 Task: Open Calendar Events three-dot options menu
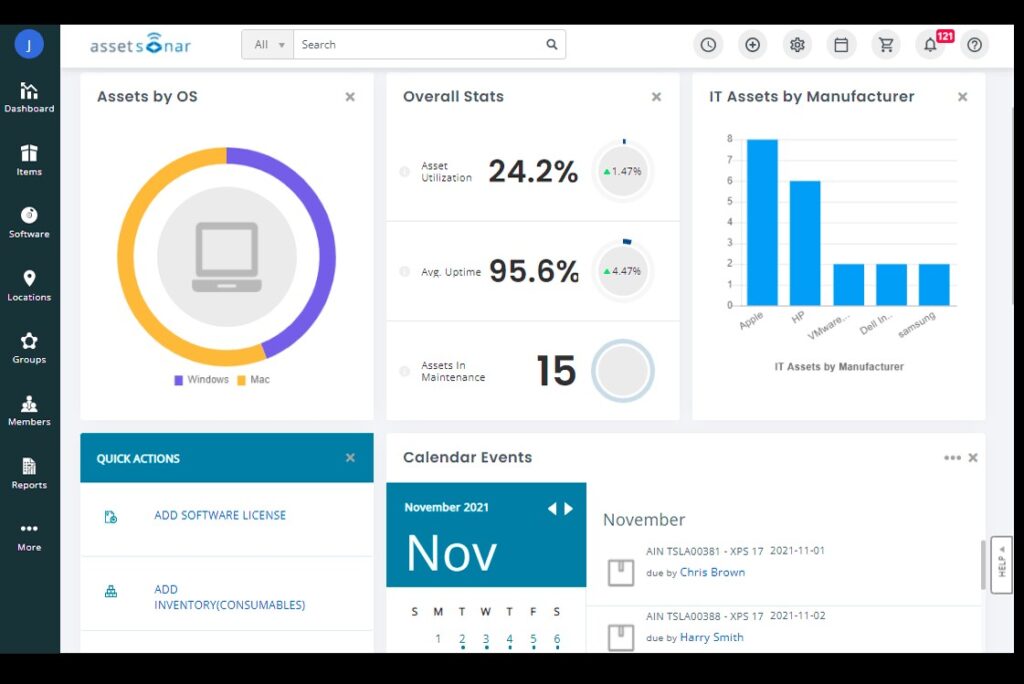coord(952,457)
